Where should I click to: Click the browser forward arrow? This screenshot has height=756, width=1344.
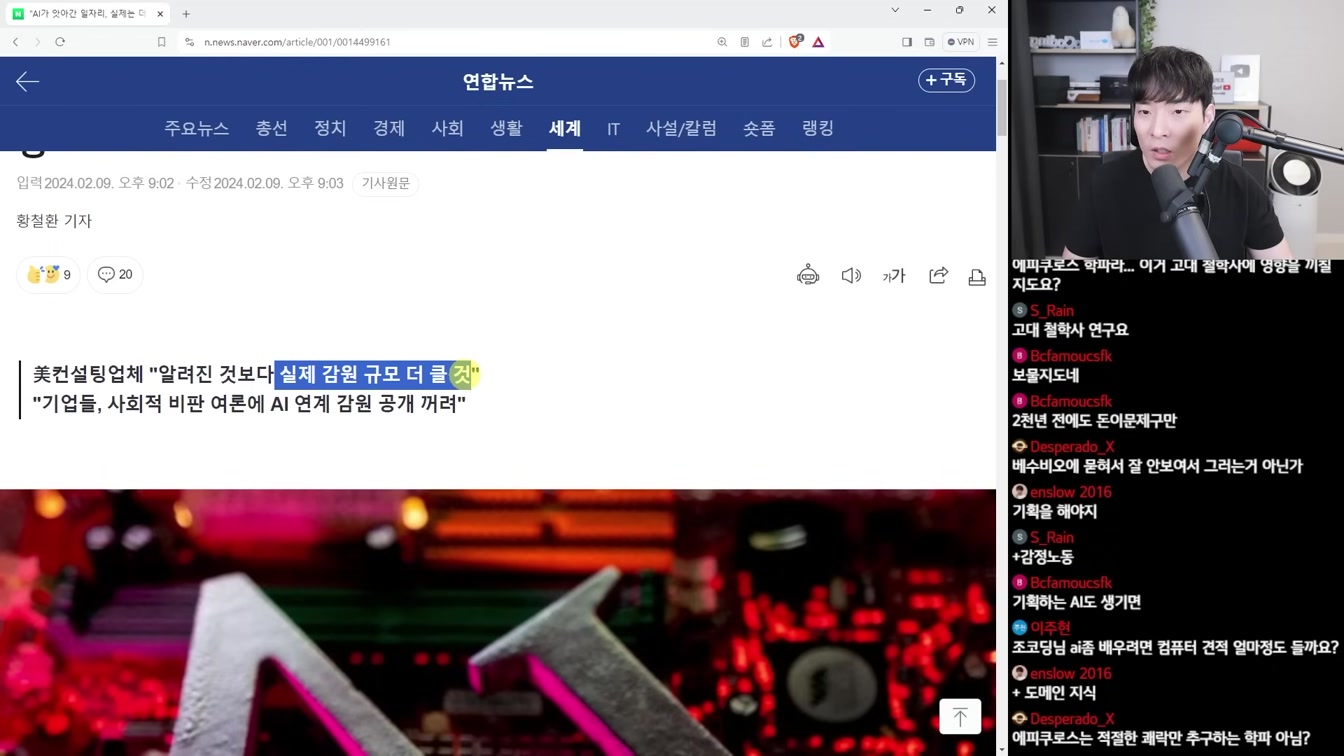coord(37,42)
